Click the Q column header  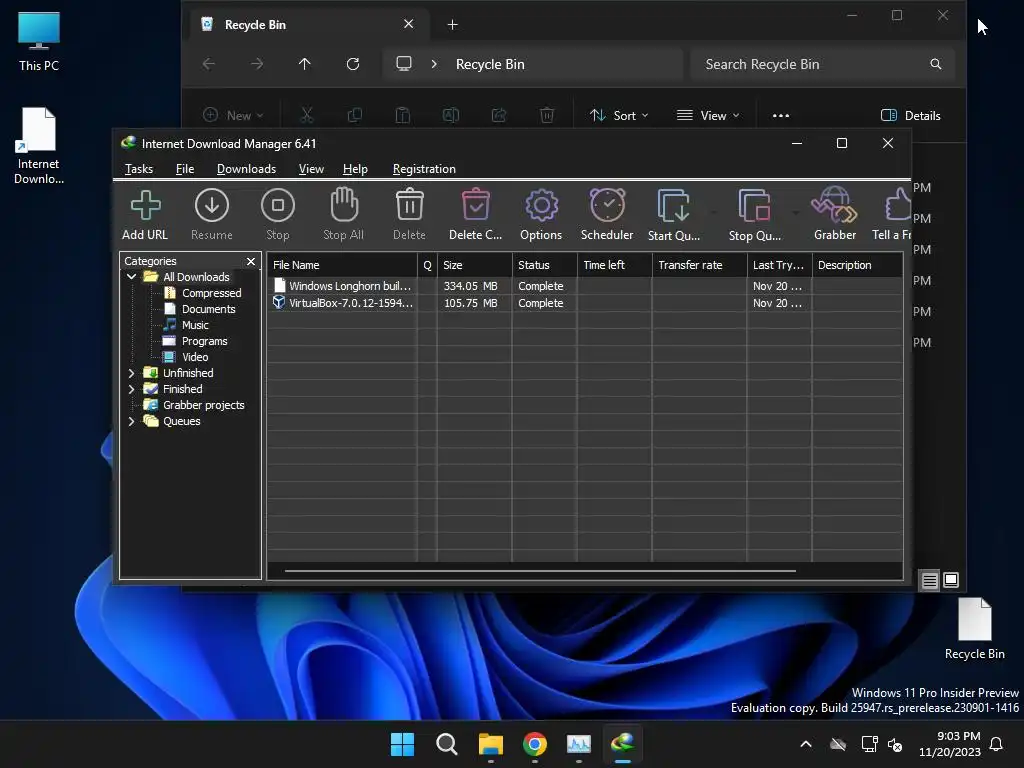click(427, 265)
